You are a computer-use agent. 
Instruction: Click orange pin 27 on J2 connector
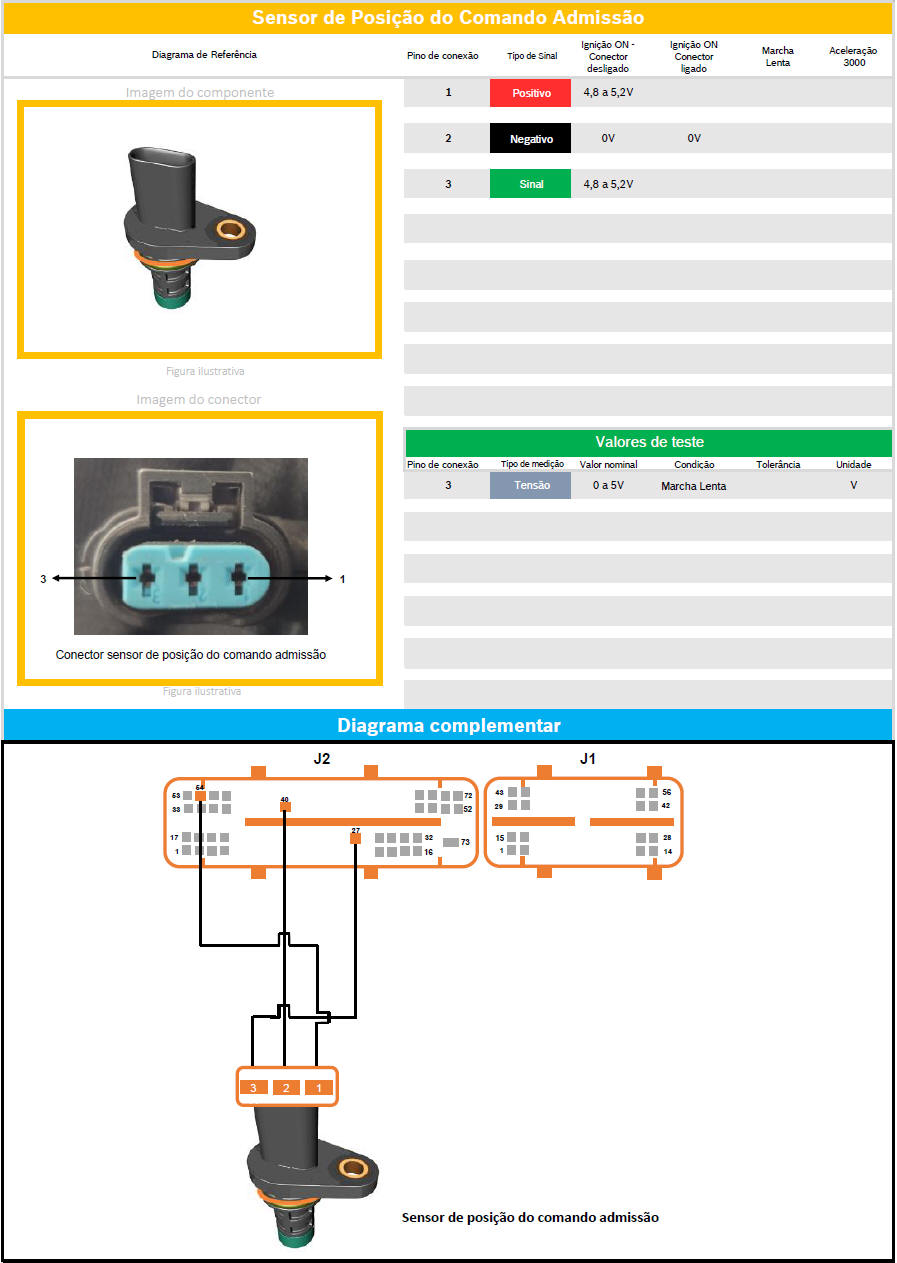click(x=355, y=838)
